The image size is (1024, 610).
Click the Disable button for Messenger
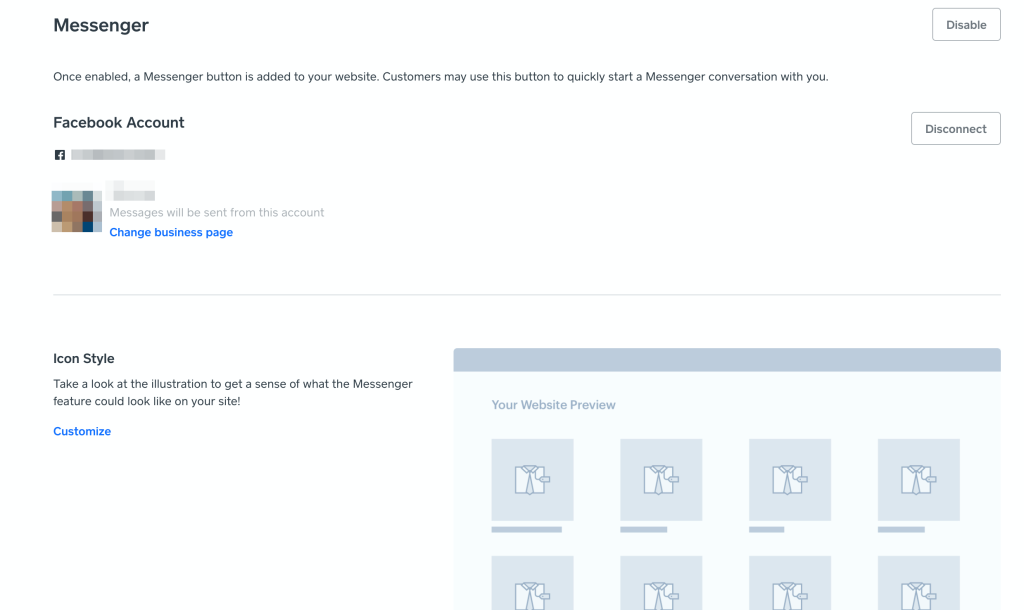point(966,25)
